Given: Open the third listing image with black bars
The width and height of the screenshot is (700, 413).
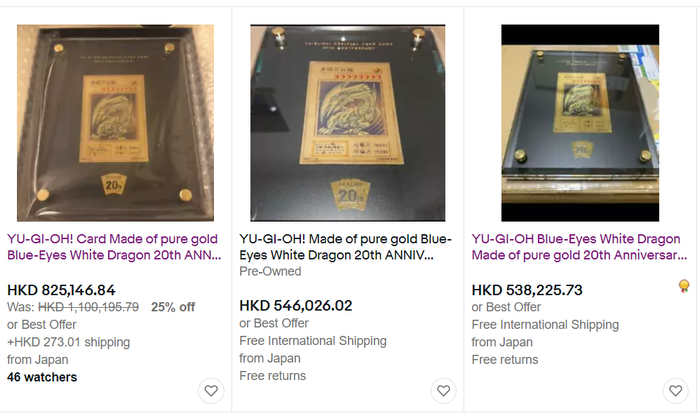Looking at the screenshot, I should tap(580, 123).
